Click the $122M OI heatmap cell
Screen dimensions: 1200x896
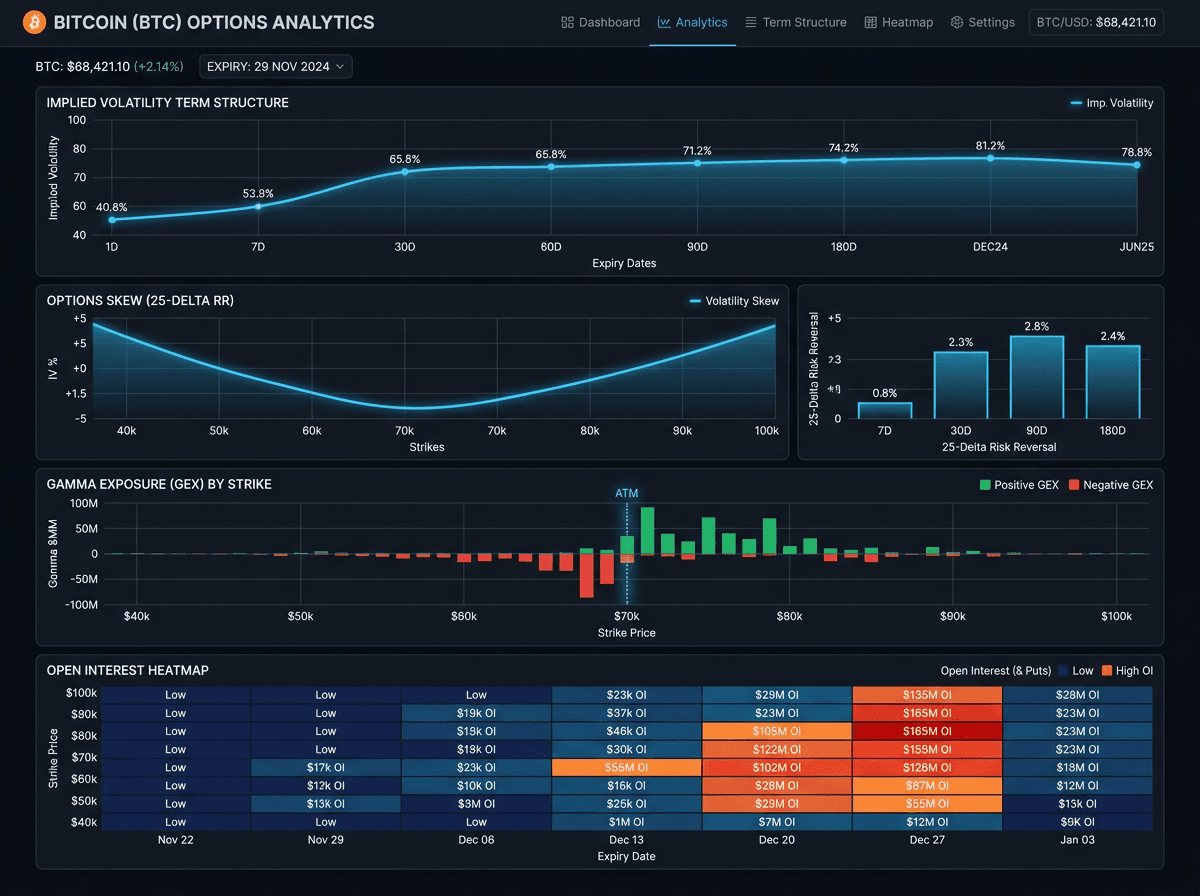(777, 749)
